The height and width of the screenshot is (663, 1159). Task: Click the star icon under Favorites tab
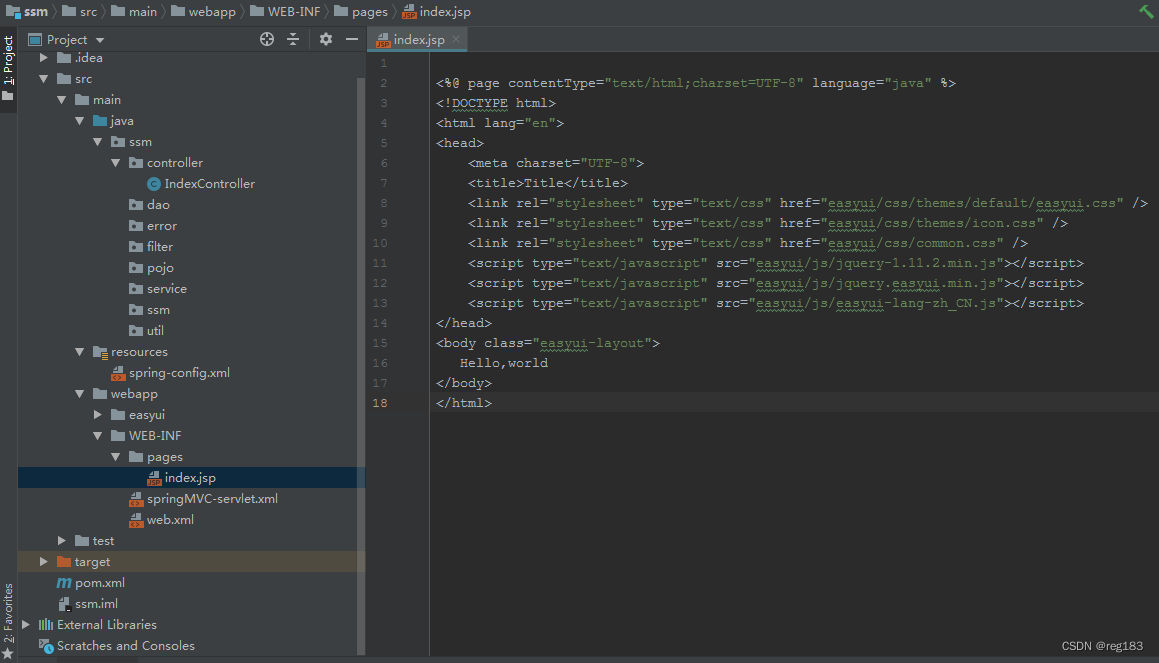pyautogui.click(x=8, y=654)
